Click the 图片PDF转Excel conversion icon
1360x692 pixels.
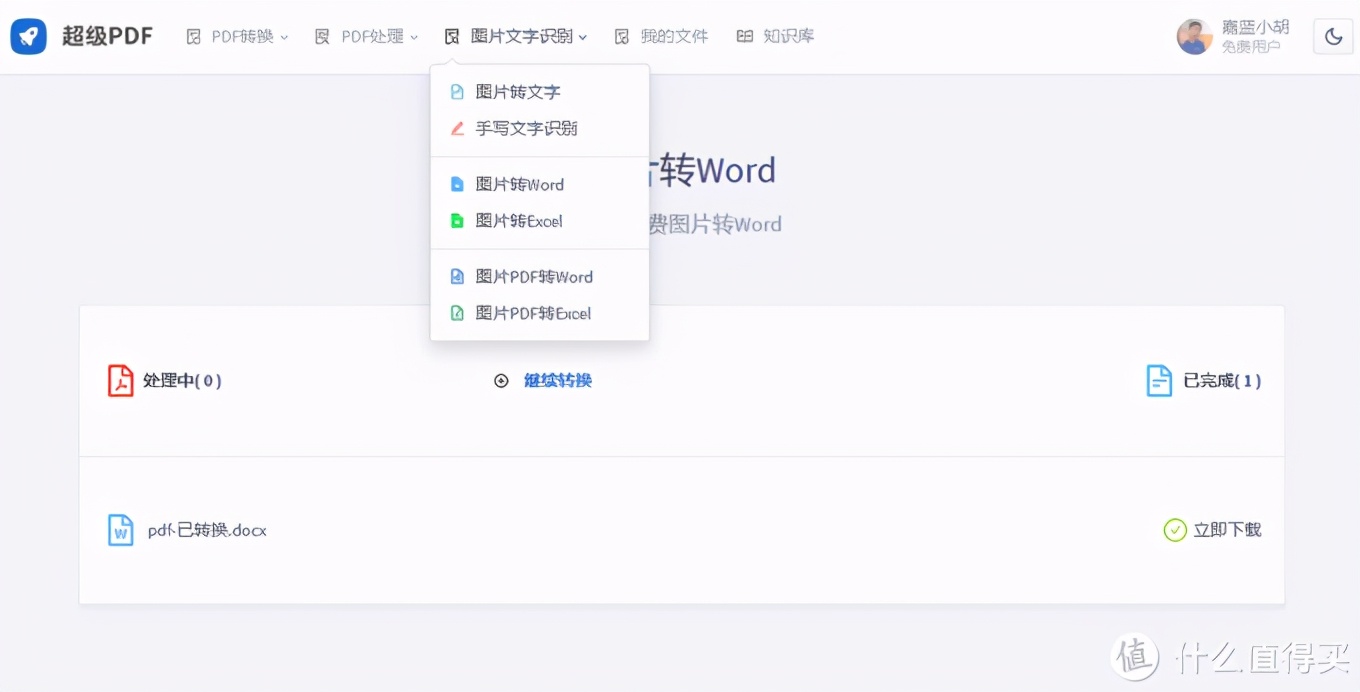point(458,313)
